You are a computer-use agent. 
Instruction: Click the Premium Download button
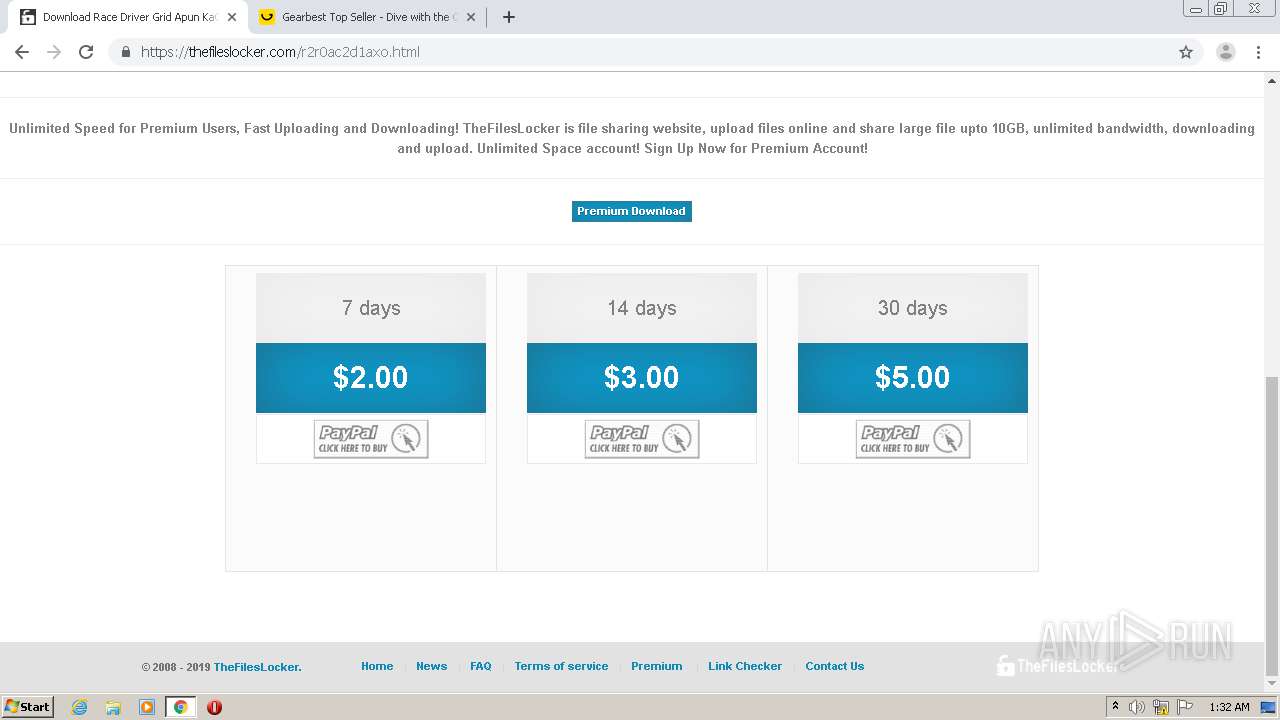[x=631, y=211]
